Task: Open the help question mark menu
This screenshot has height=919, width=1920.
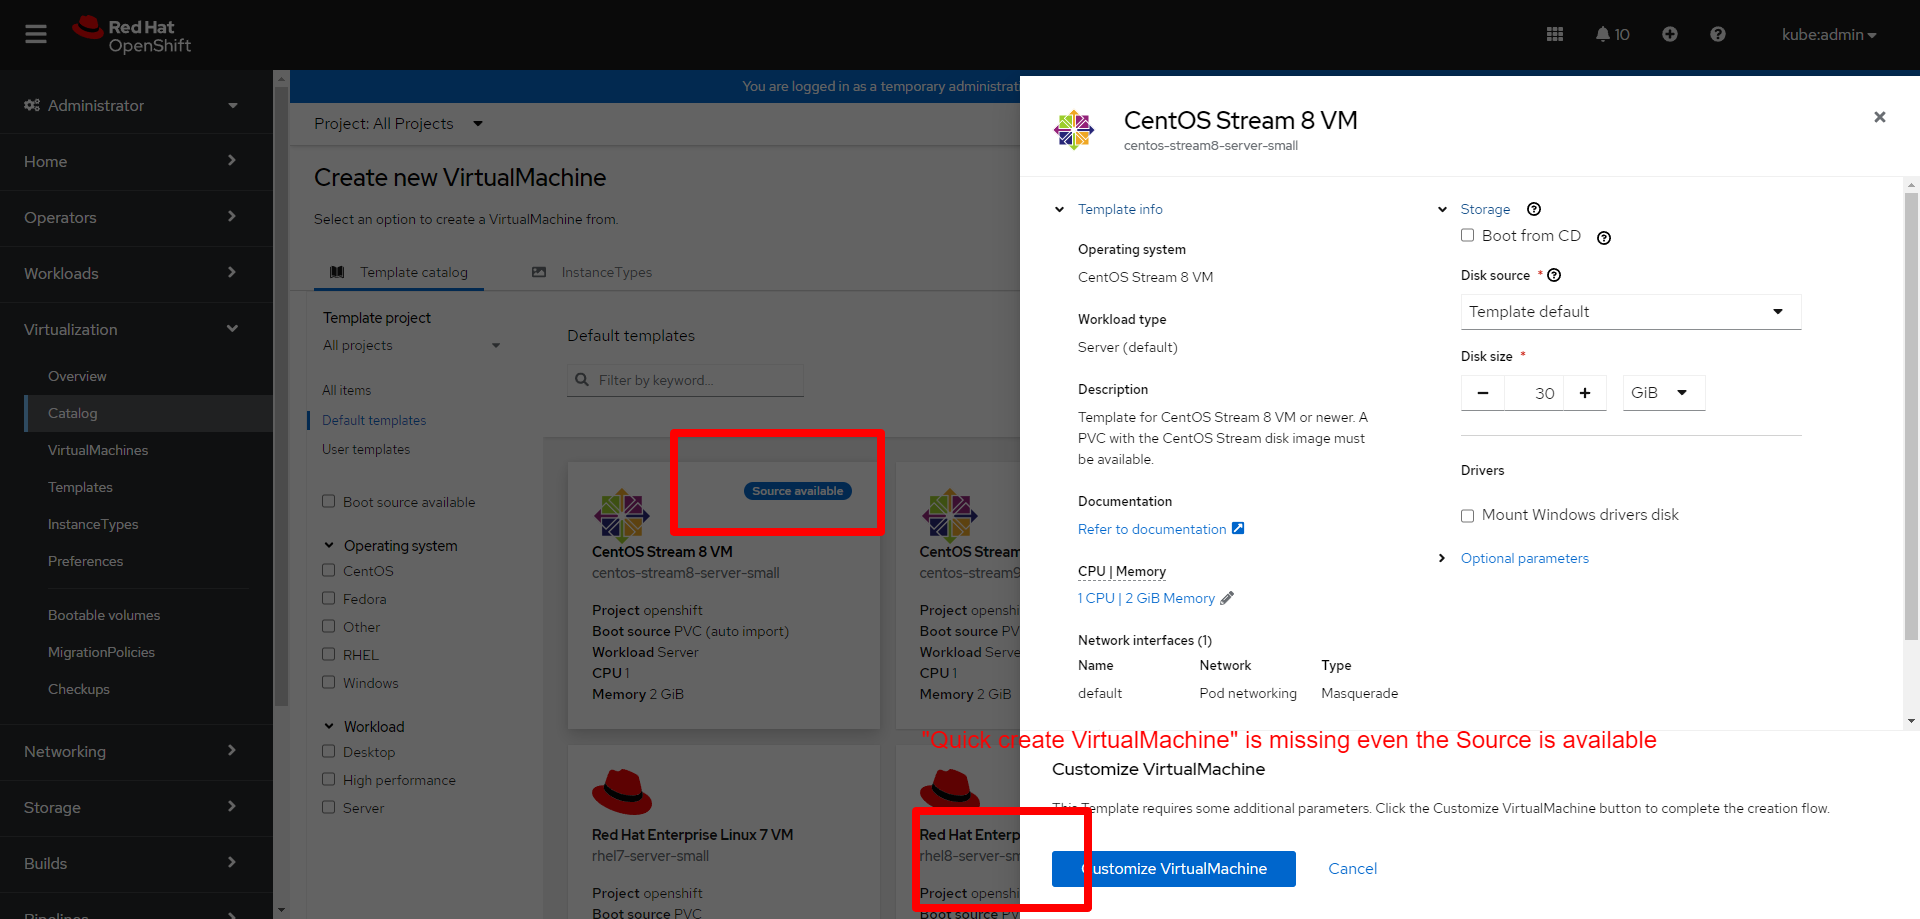Action: pyautogui.click(x=1718, y=34)
